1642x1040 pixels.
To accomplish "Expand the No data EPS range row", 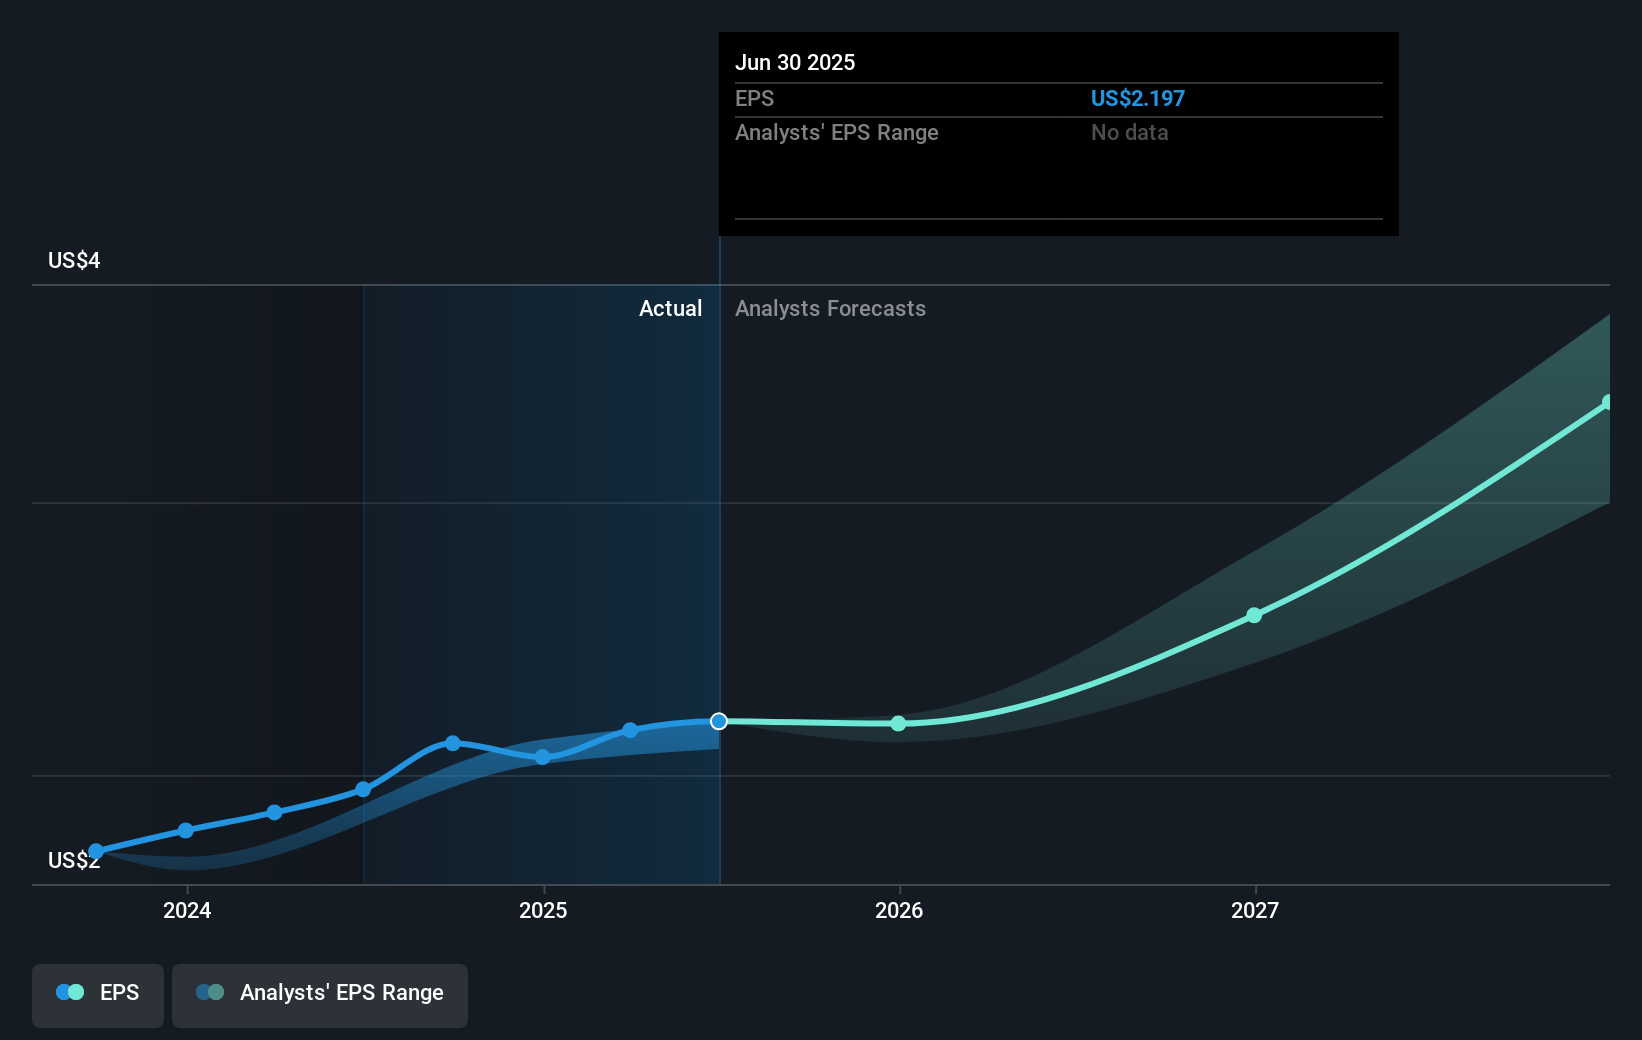I will pos(1129,132).
